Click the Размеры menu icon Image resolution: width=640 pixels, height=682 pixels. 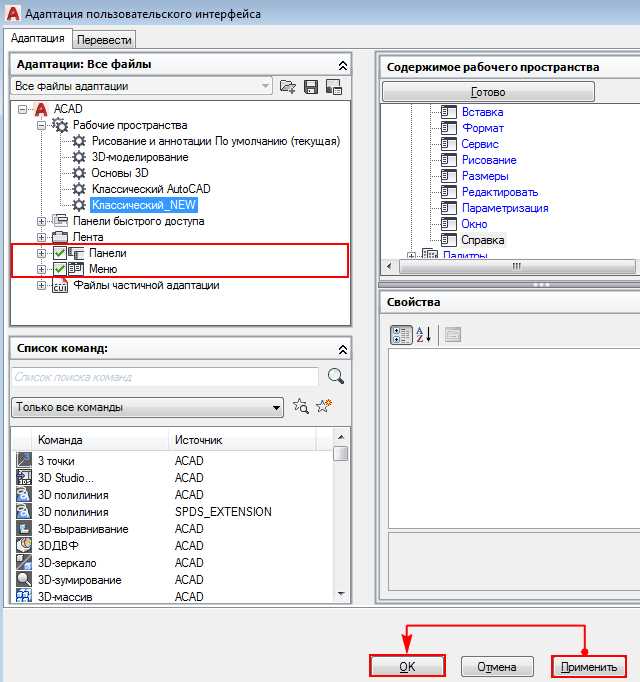[x=449, y=176]
